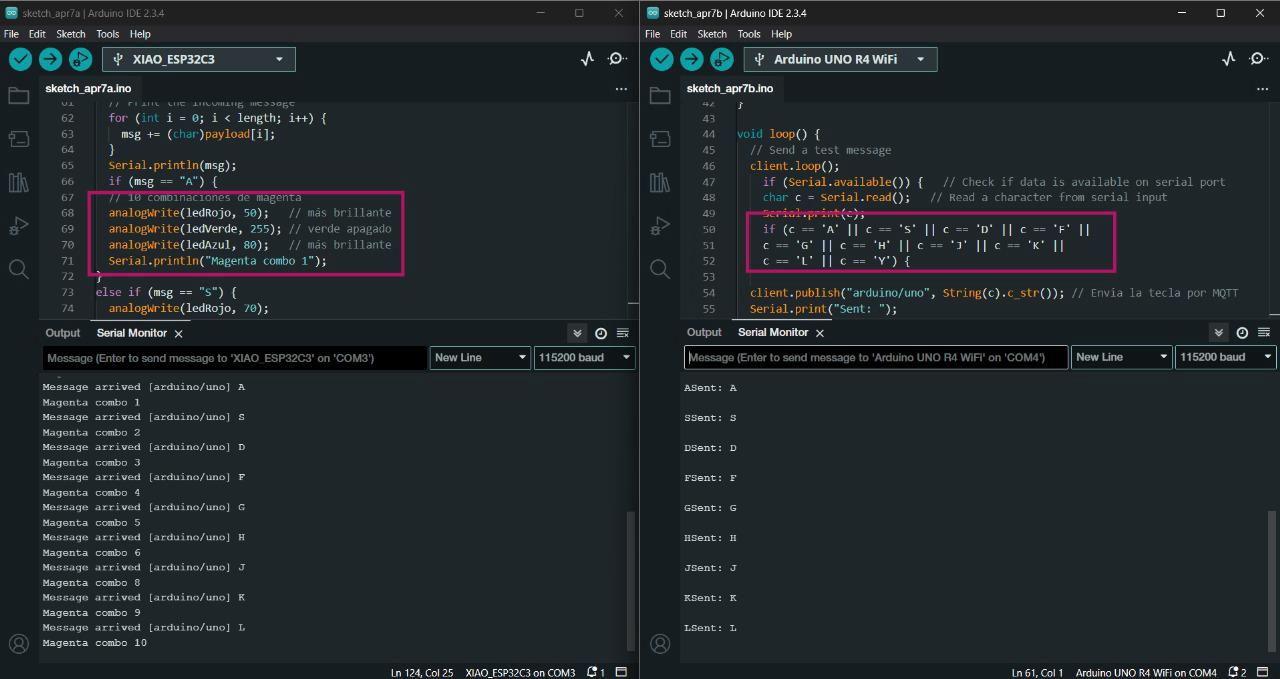
Task: Open Boards Manager in right window sidebar
Action: click(x=660, y=139)
